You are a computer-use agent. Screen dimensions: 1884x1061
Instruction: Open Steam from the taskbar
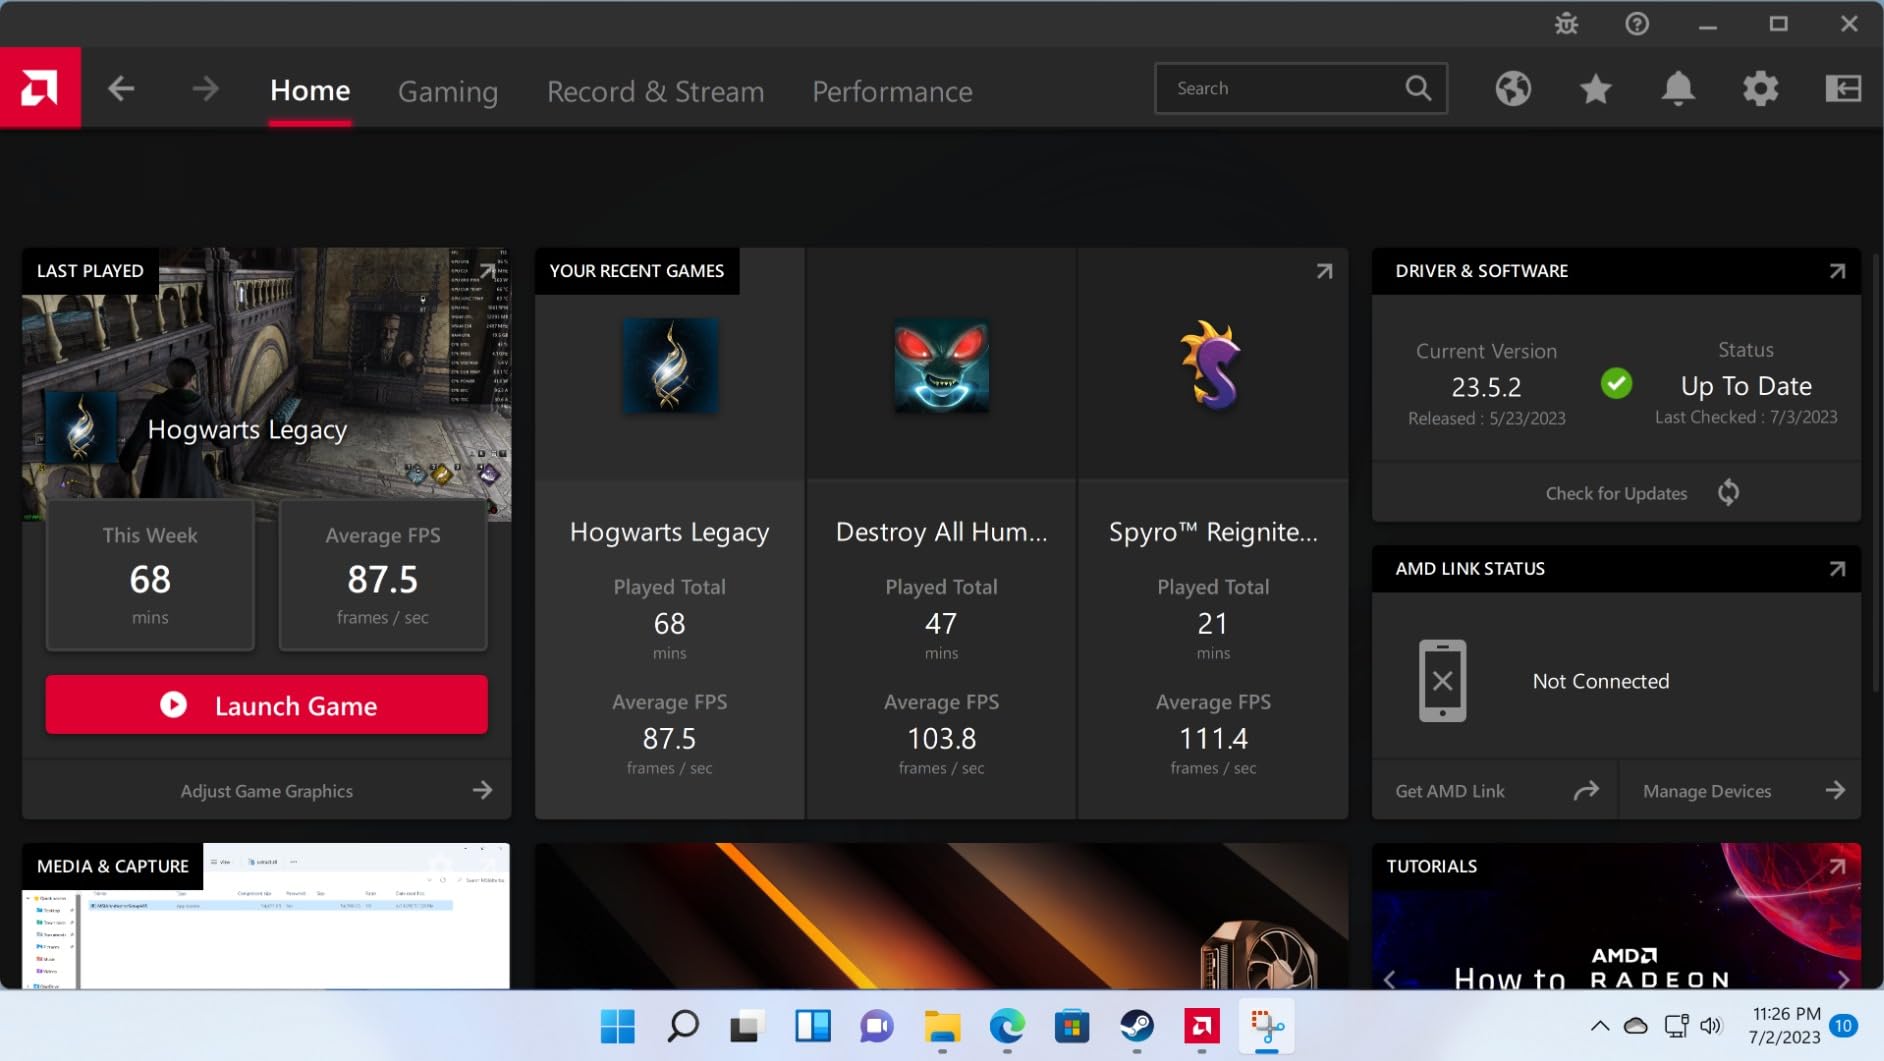tap(1137, 1026)
